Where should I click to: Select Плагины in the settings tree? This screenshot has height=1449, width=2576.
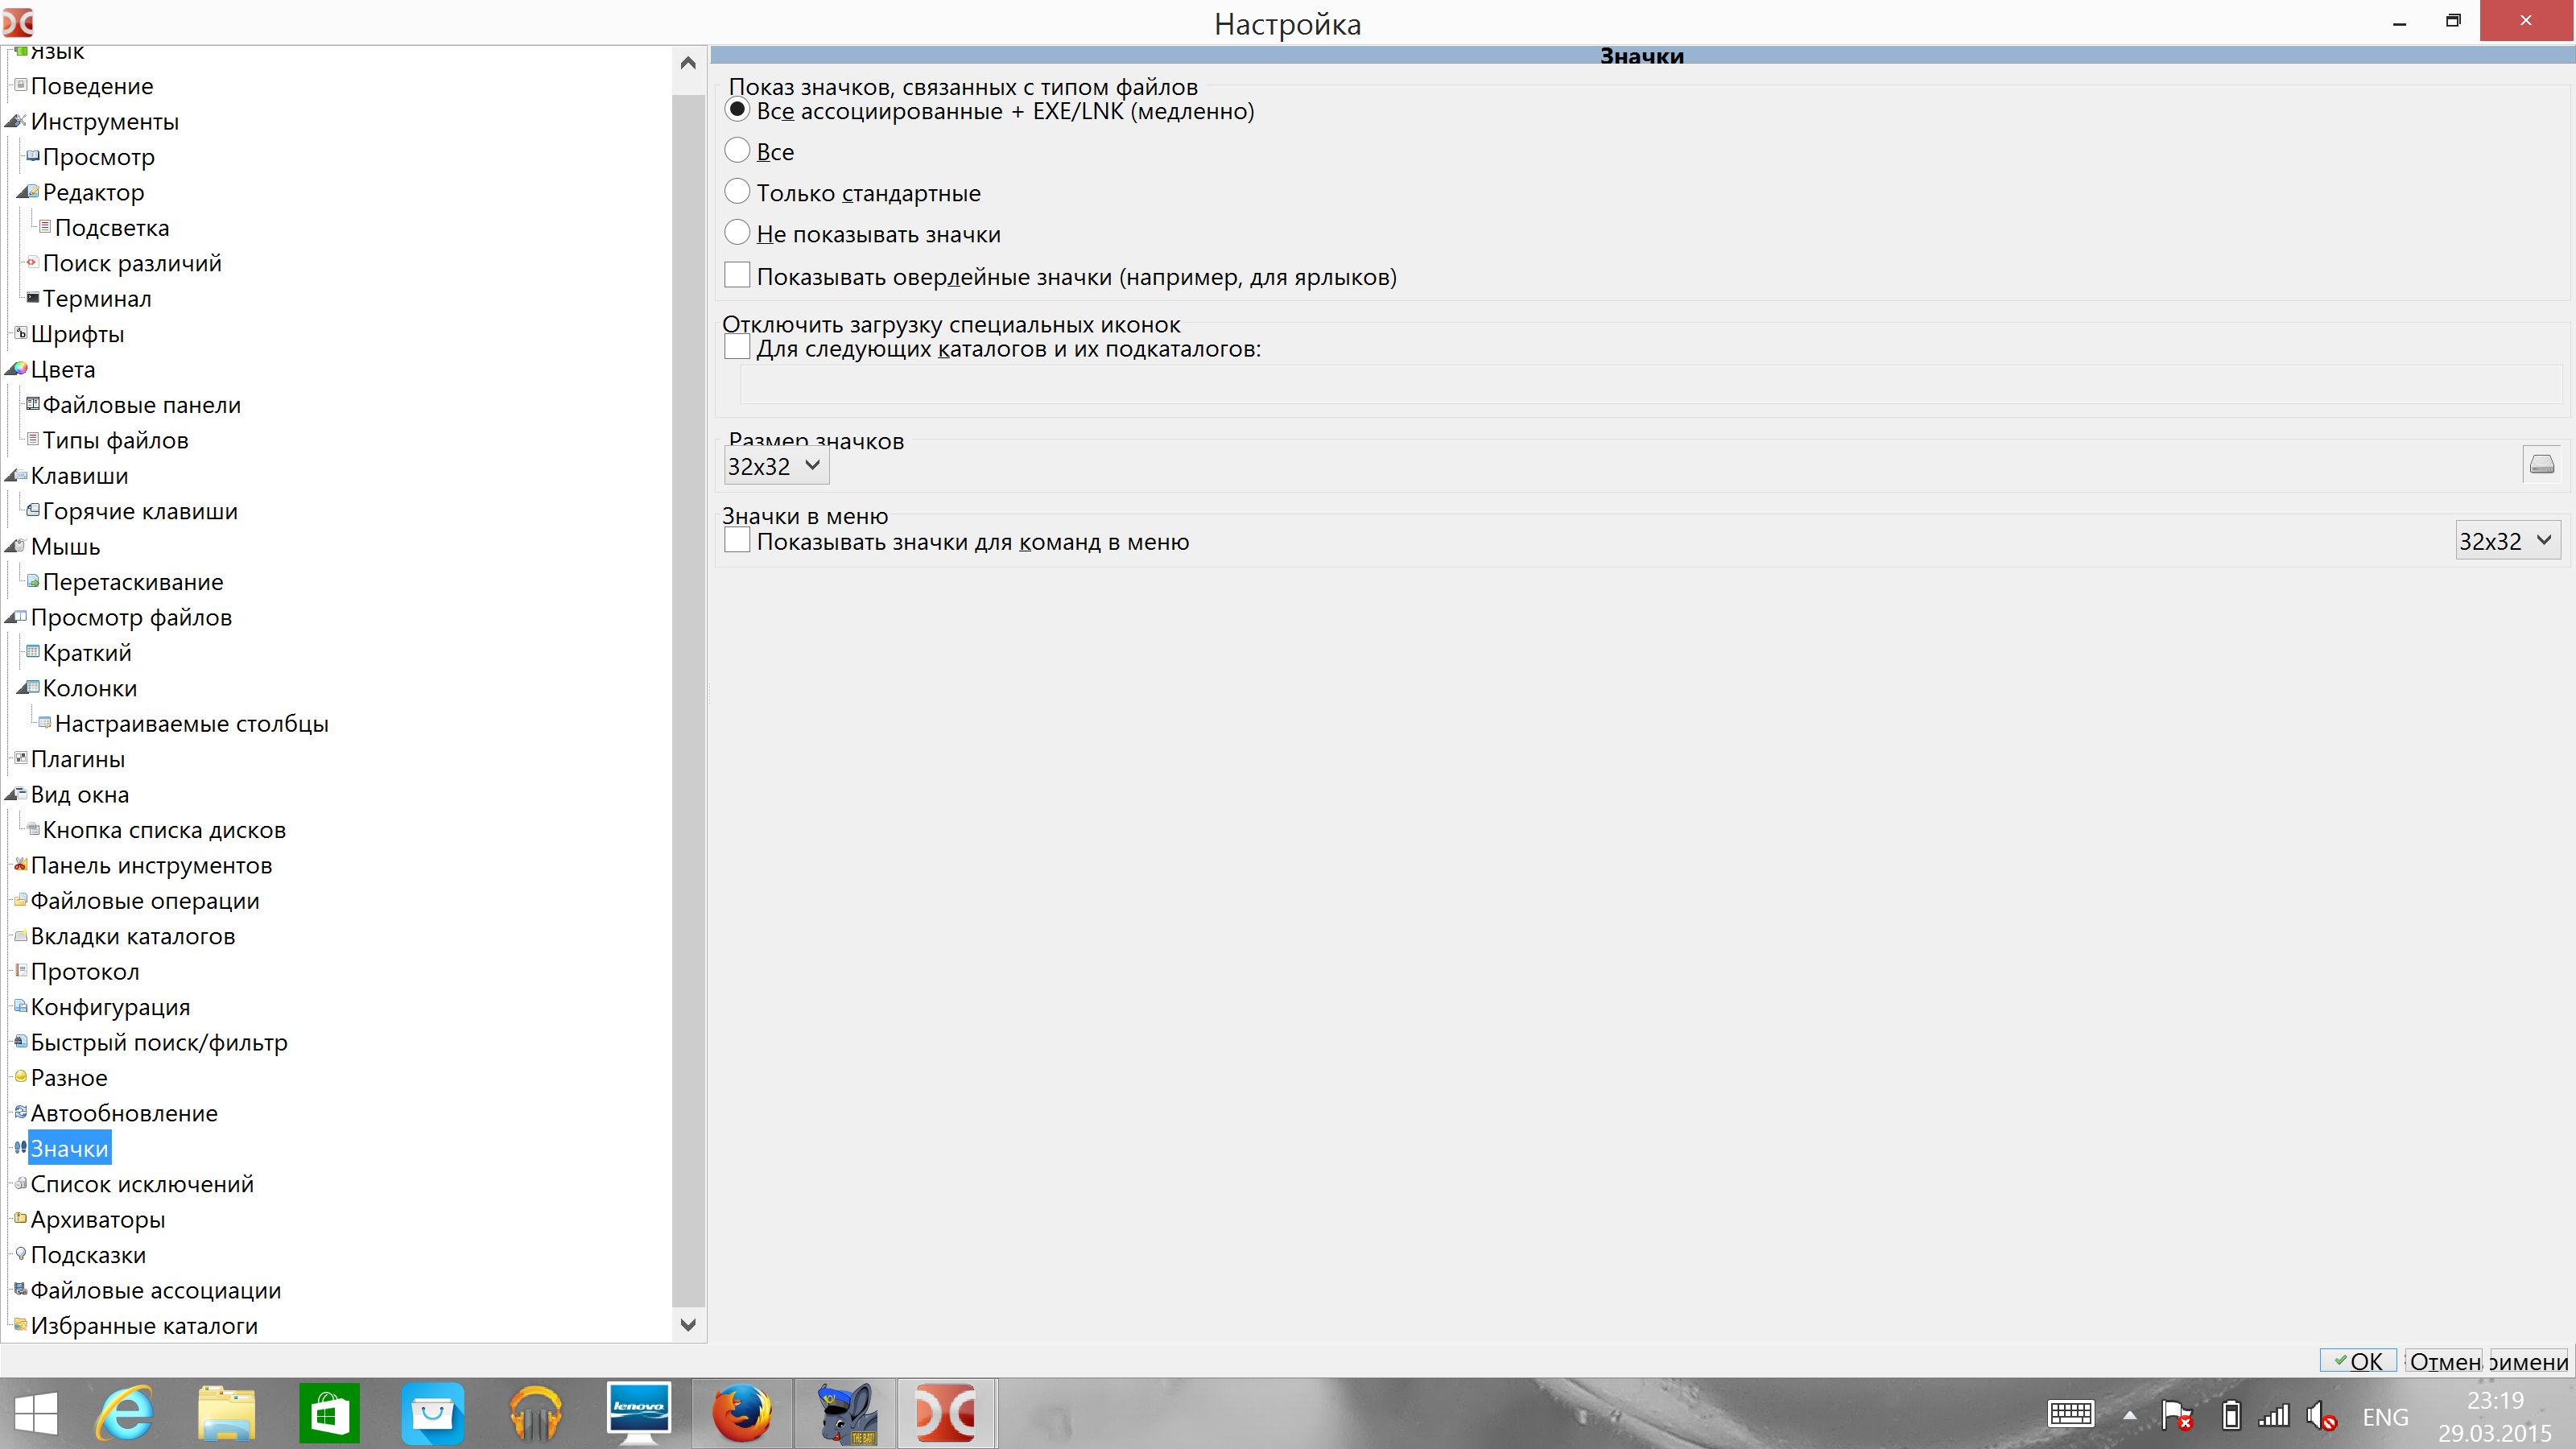(x=77, y=759)
